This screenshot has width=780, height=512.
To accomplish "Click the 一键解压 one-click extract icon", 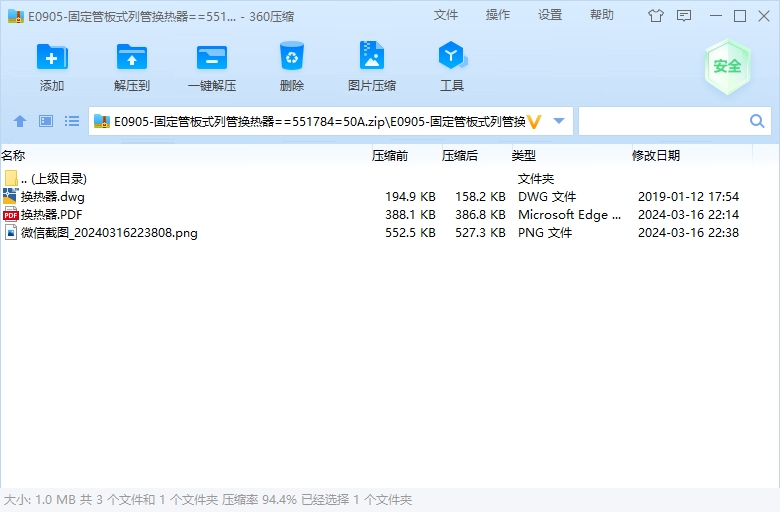I will click(212, 57).
